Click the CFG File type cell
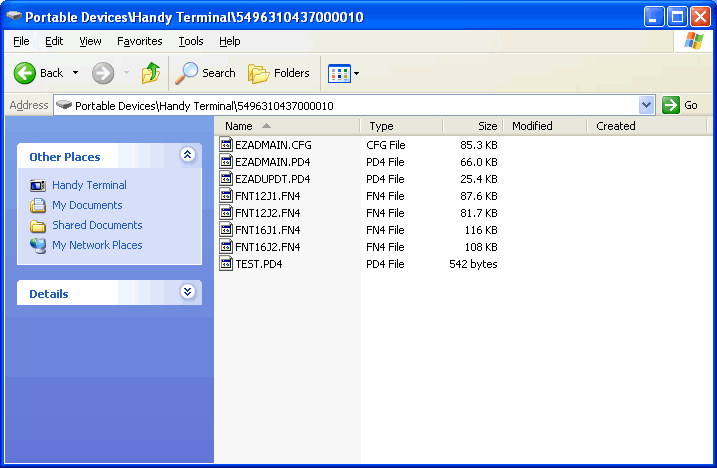 pyautogui.click(x=385, y=145)
